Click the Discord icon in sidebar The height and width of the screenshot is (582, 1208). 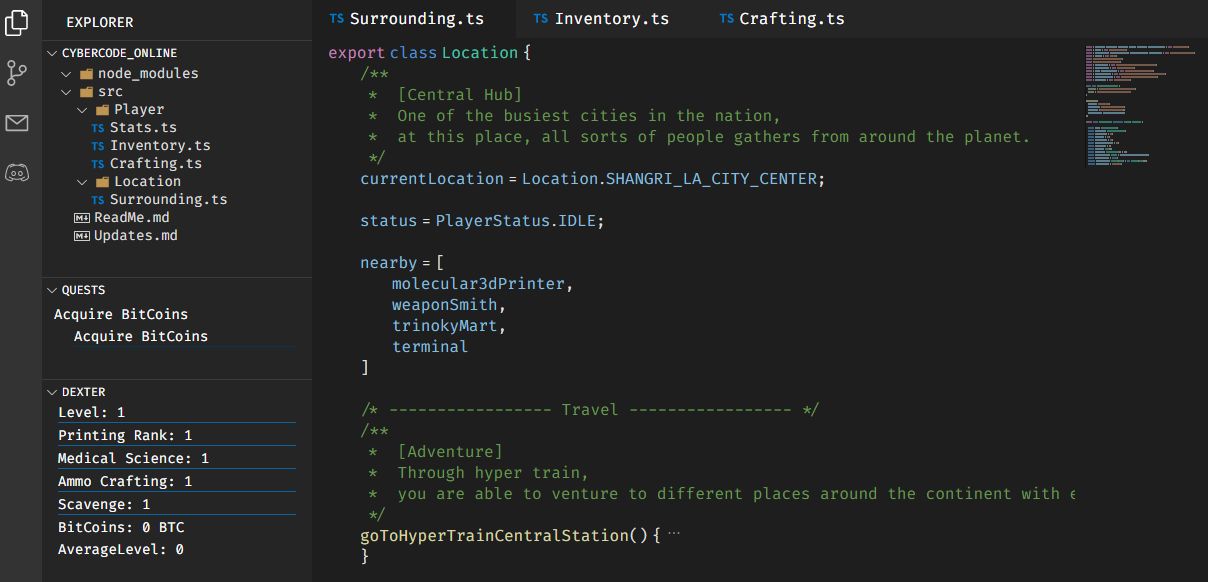17,173
